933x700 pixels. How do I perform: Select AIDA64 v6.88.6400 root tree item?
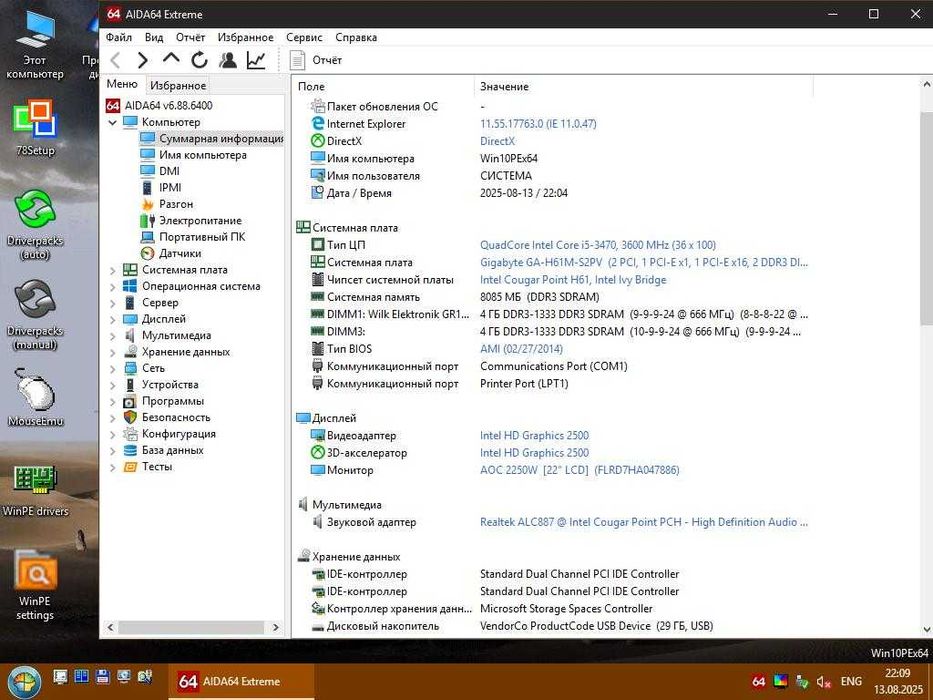coord(159,105)
